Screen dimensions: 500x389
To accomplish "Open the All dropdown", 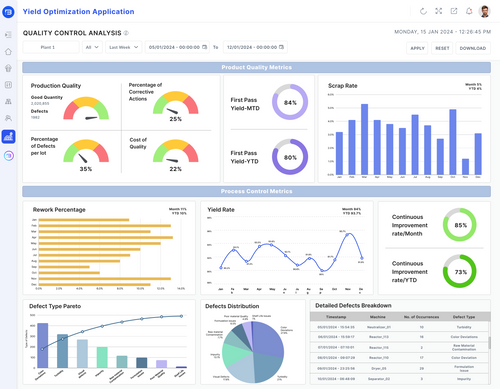I will click(x=92, y=47).
